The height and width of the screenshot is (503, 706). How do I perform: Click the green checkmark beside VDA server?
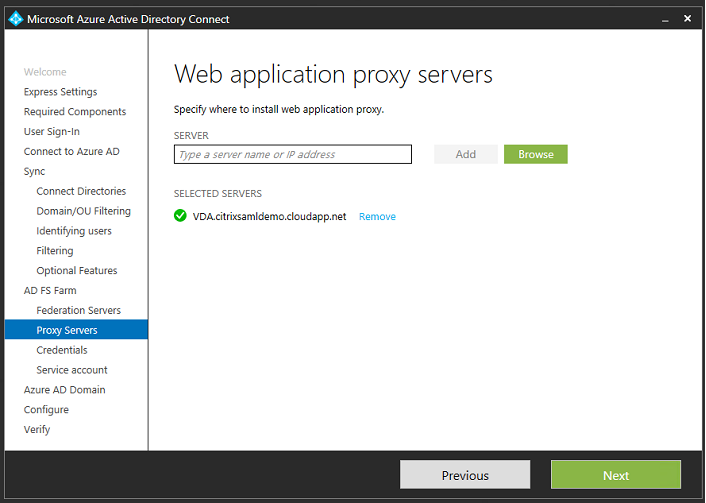180,216
